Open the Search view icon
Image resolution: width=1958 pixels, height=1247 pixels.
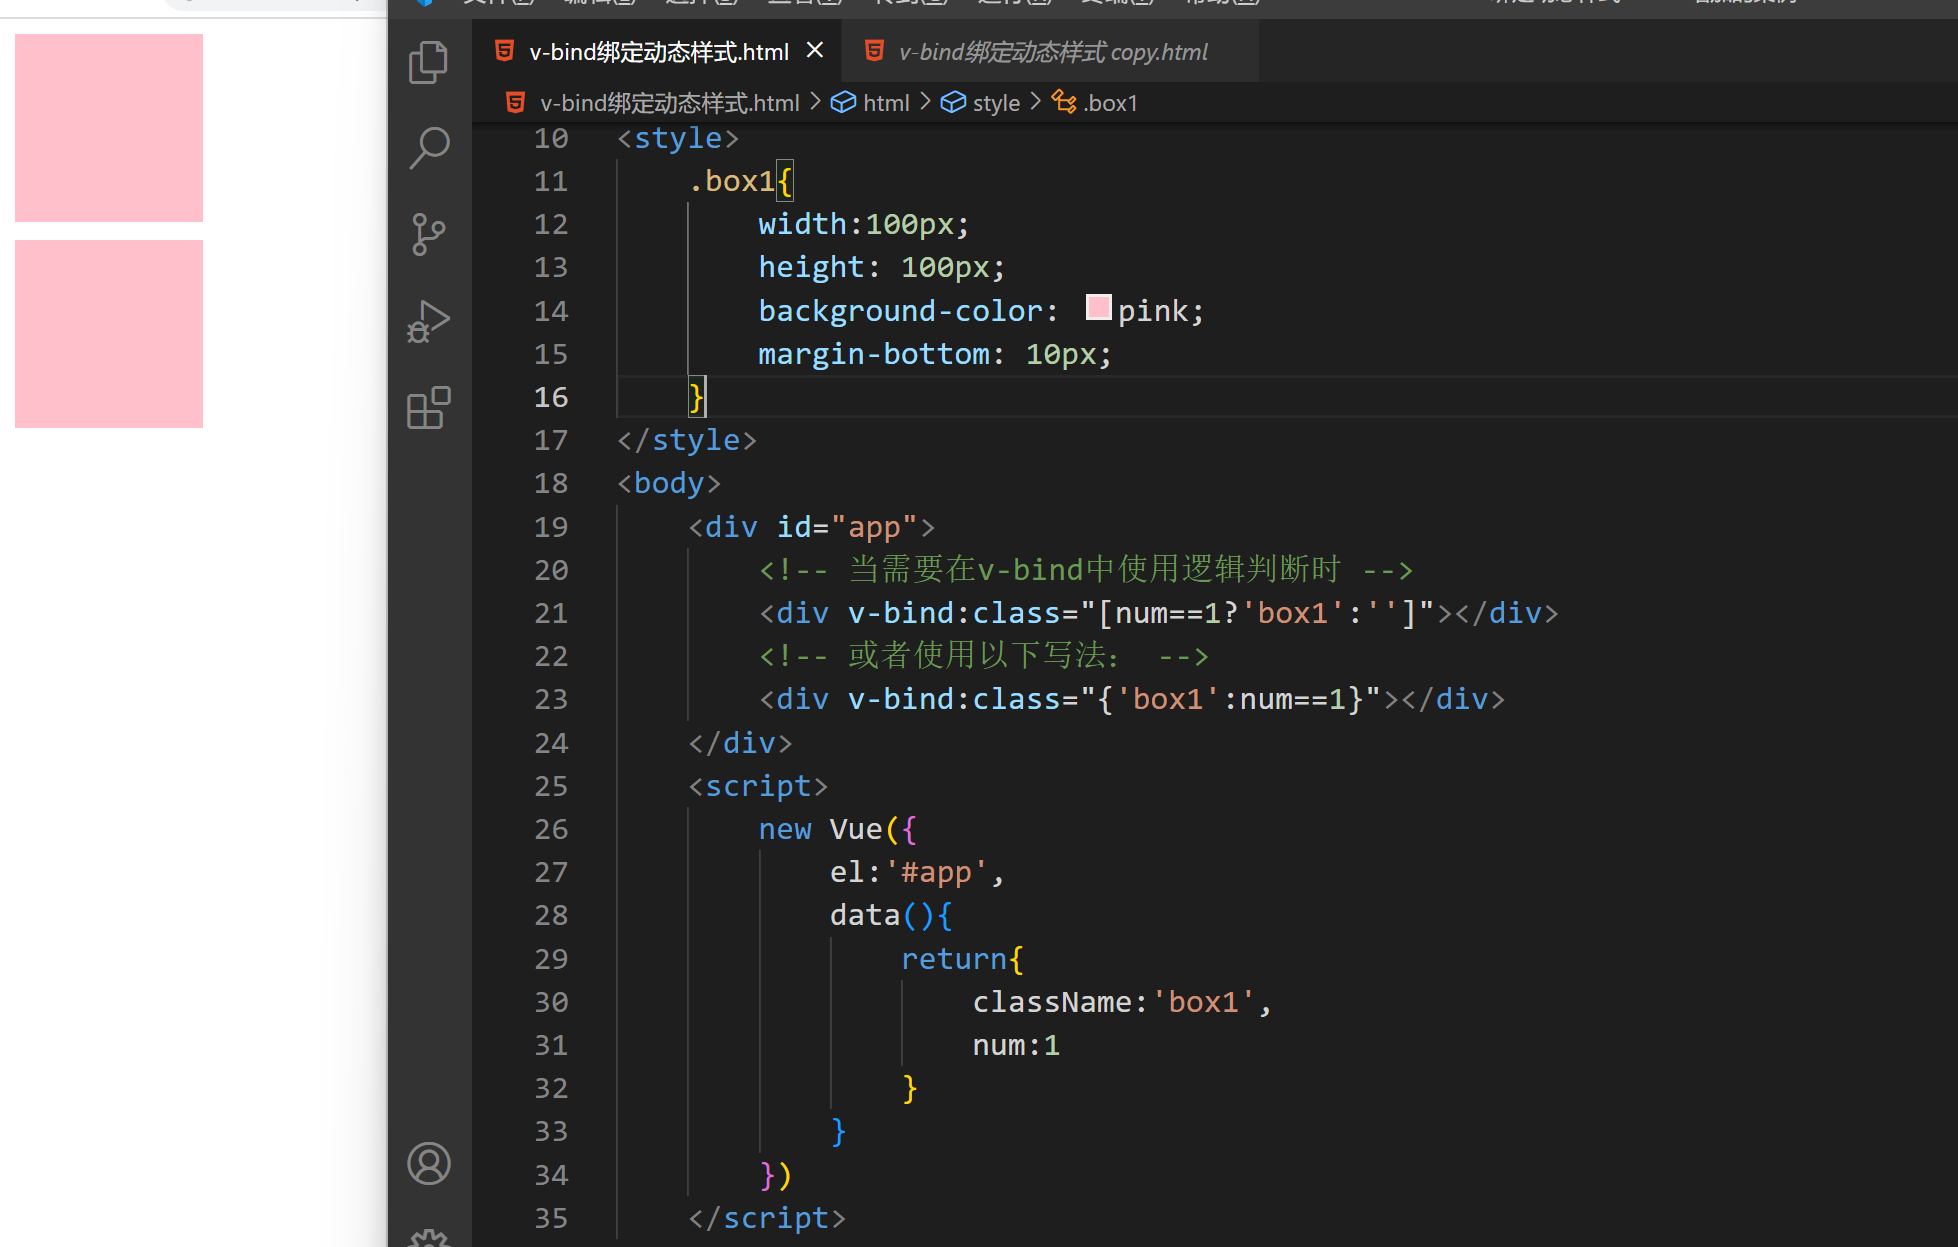(429, 148)
